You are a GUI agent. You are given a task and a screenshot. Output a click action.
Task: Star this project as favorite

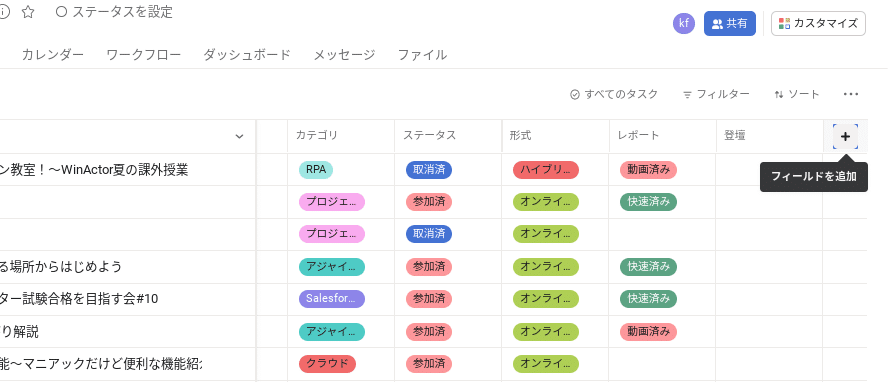pyautogui.click(x=28, y=12)
